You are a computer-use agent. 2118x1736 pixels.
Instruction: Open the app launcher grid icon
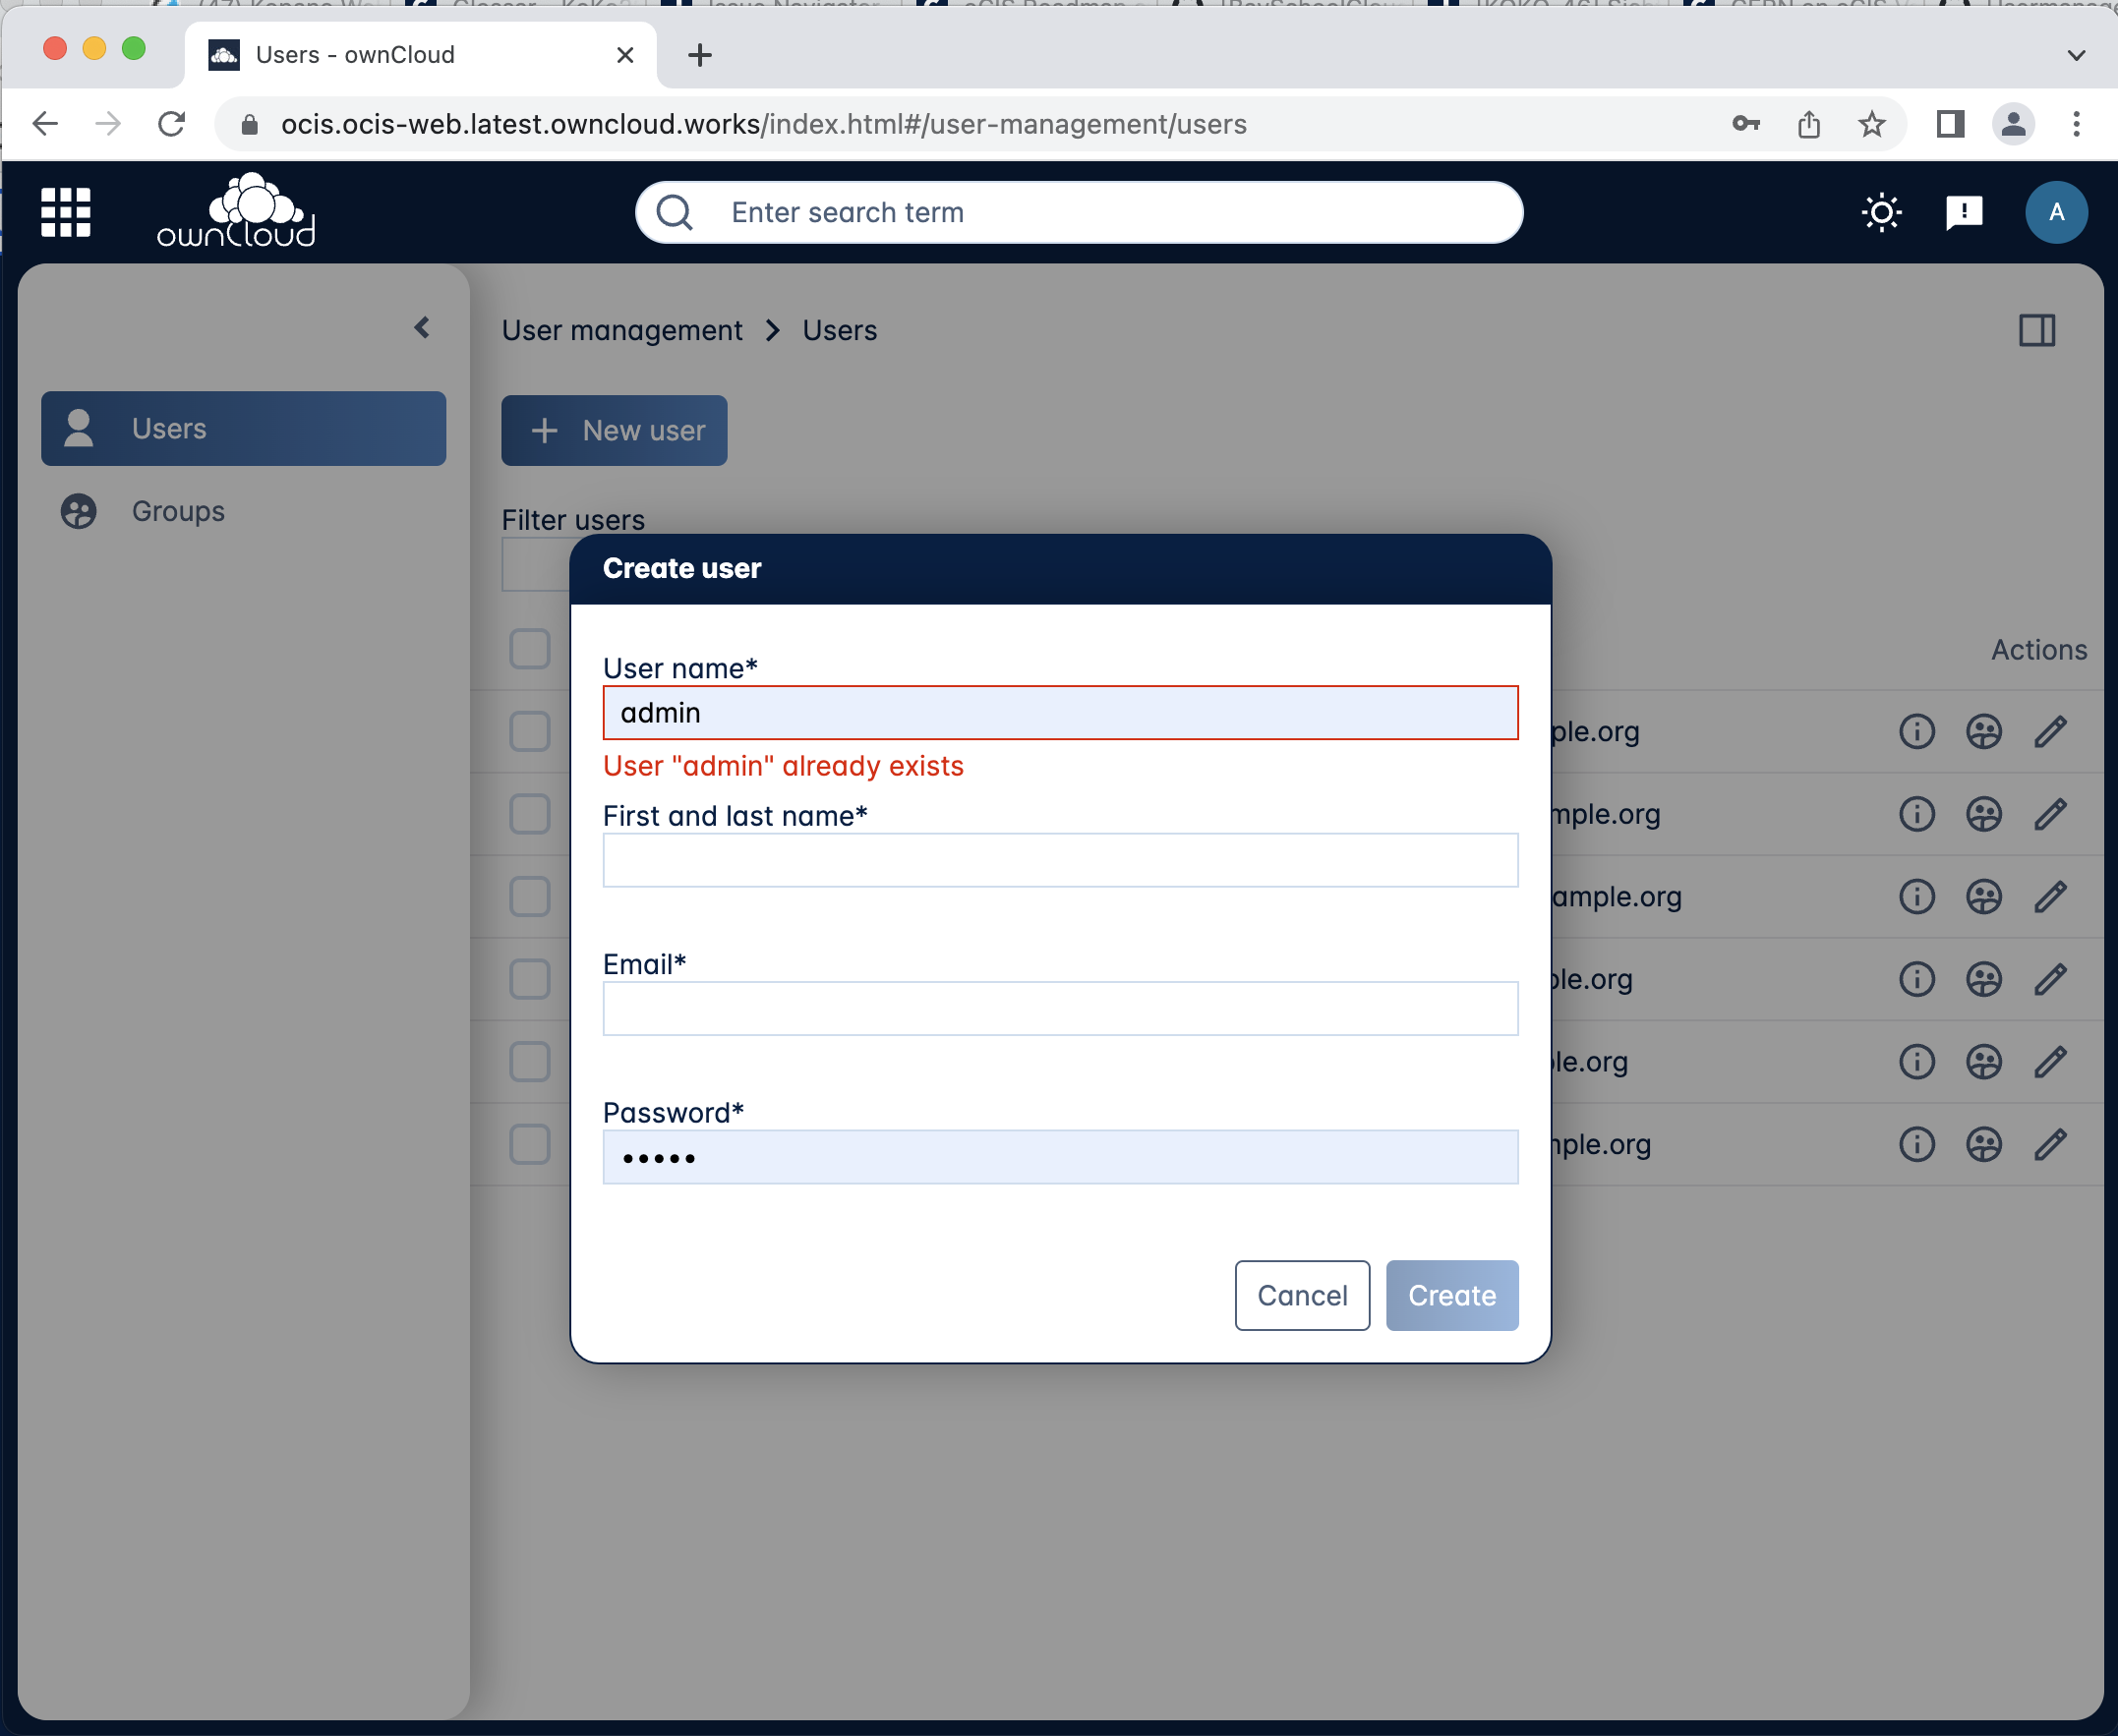coord(64,212)
